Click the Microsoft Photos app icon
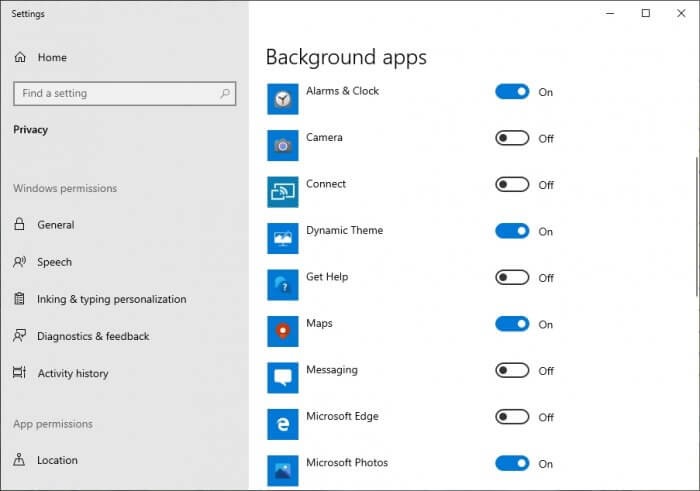The width and height of the screenshot is (700, 491). [x=283, y=470]
